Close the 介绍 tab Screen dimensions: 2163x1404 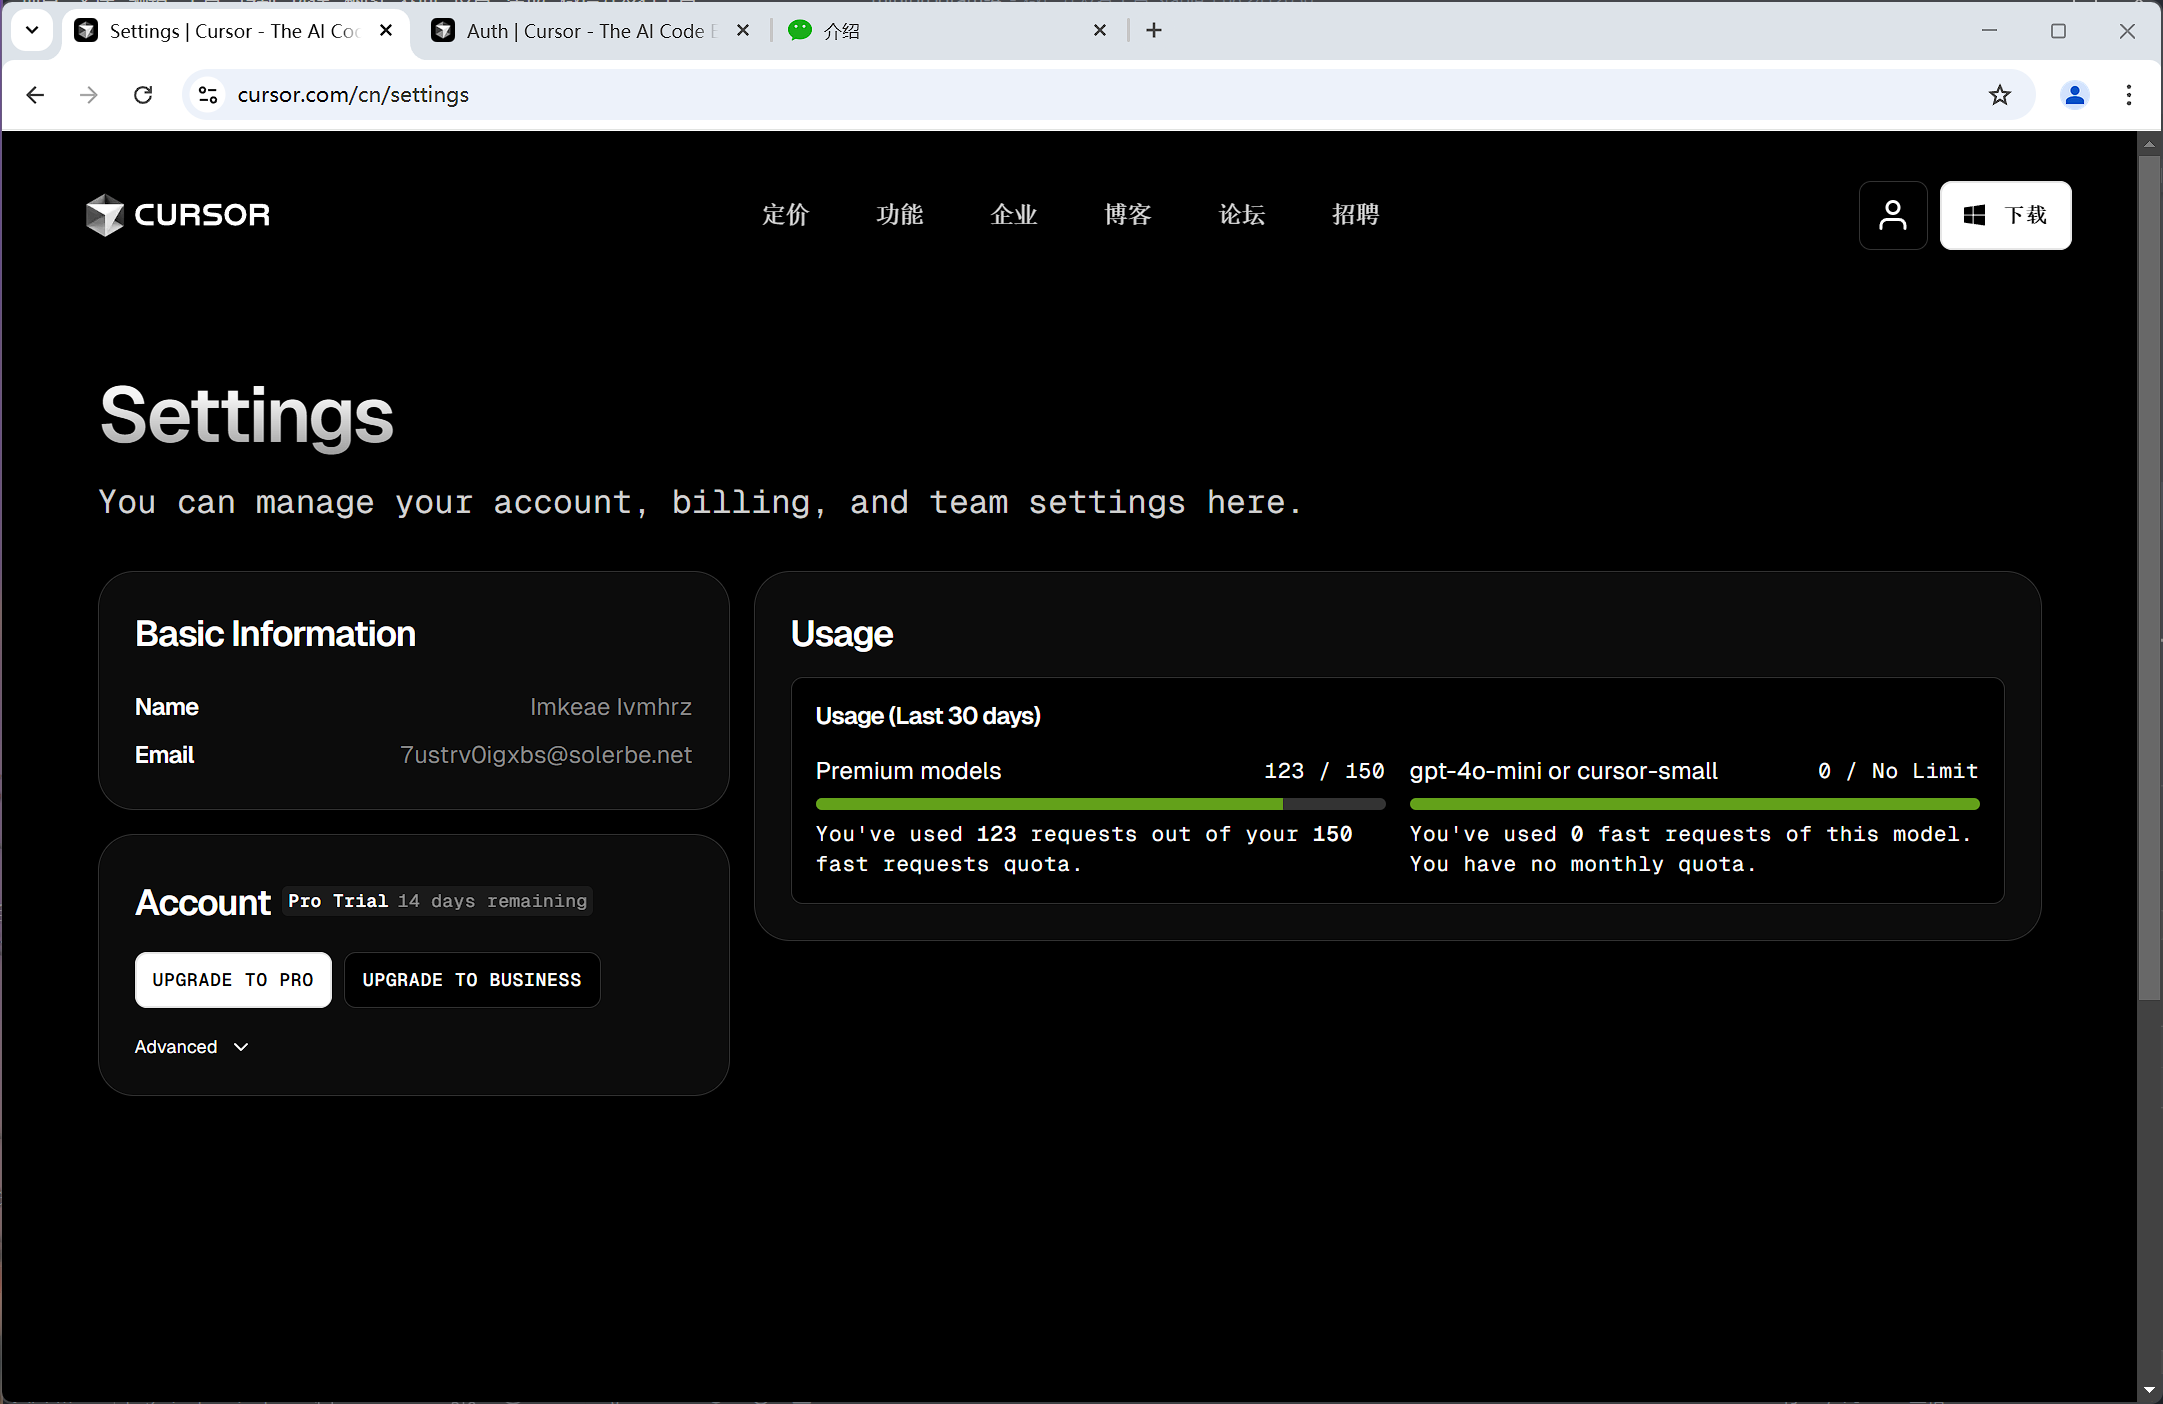coord(1100,31)
